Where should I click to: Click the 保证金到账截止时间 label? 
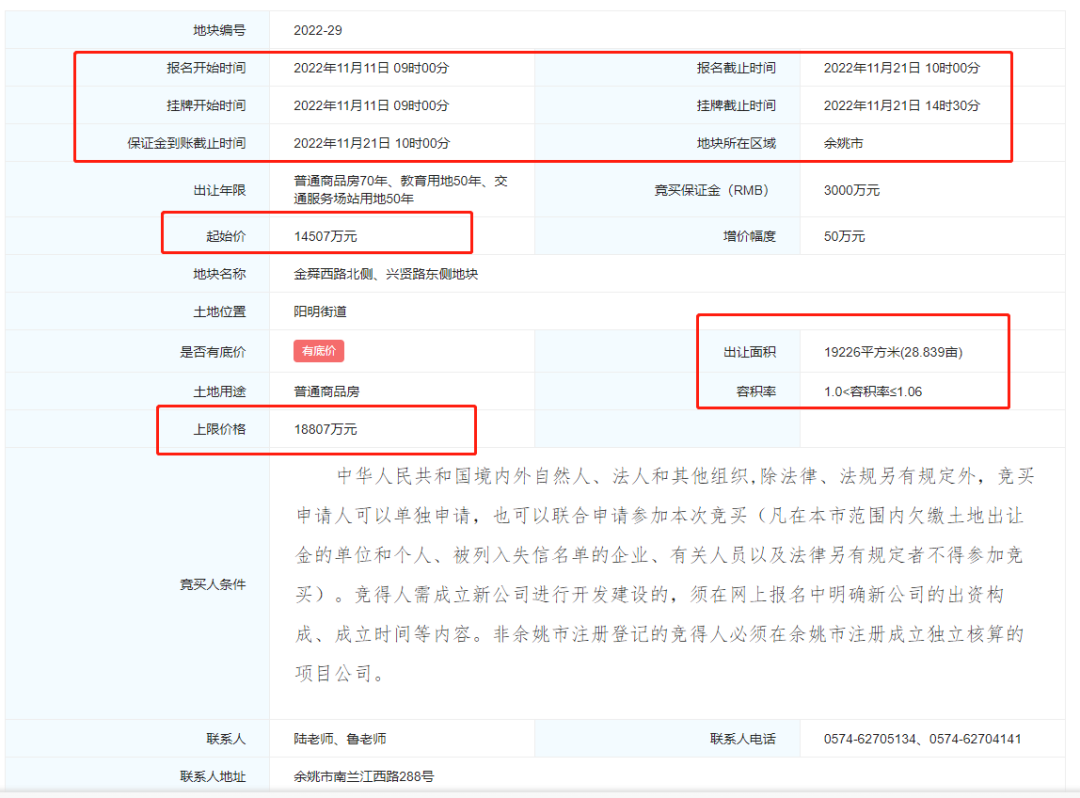(187, 143)
